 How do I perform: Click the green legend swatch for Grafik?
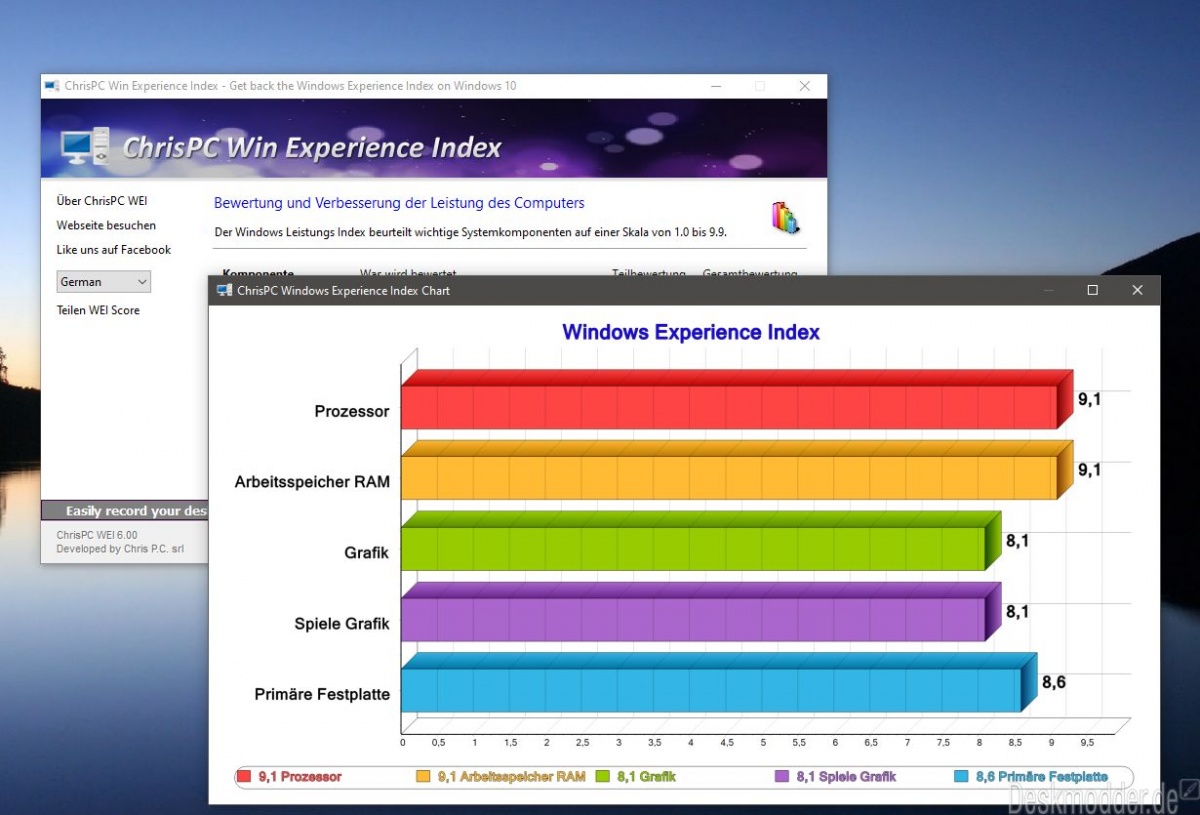pos(603,777)
